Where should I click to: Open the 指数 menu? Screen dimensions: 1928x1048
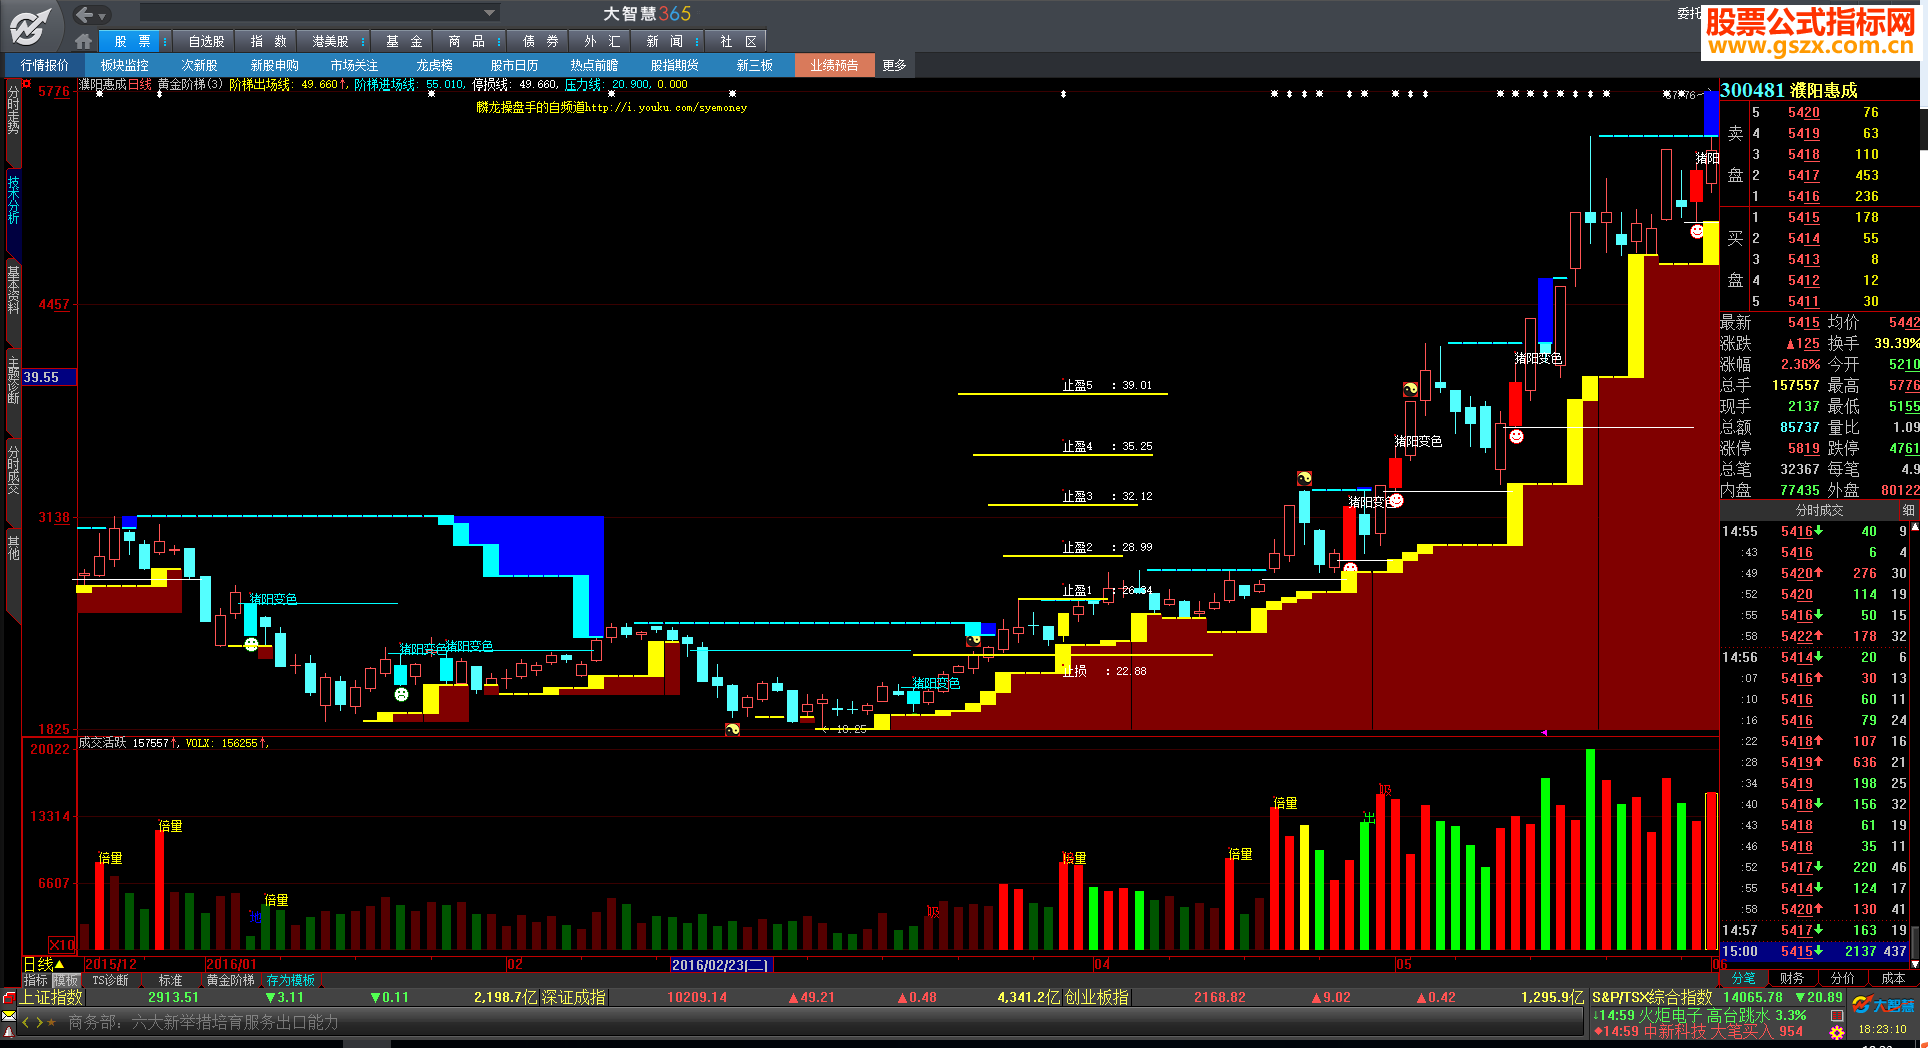tap(268, 41)
